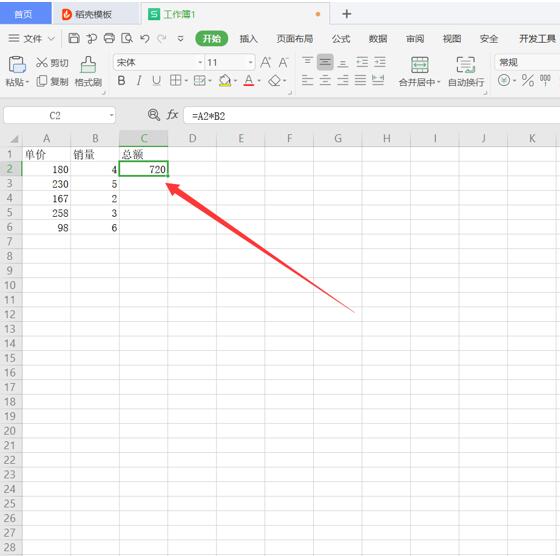This screenshot has width=560, height=556.
Task: Open the File menu
Action: point(32,39)
